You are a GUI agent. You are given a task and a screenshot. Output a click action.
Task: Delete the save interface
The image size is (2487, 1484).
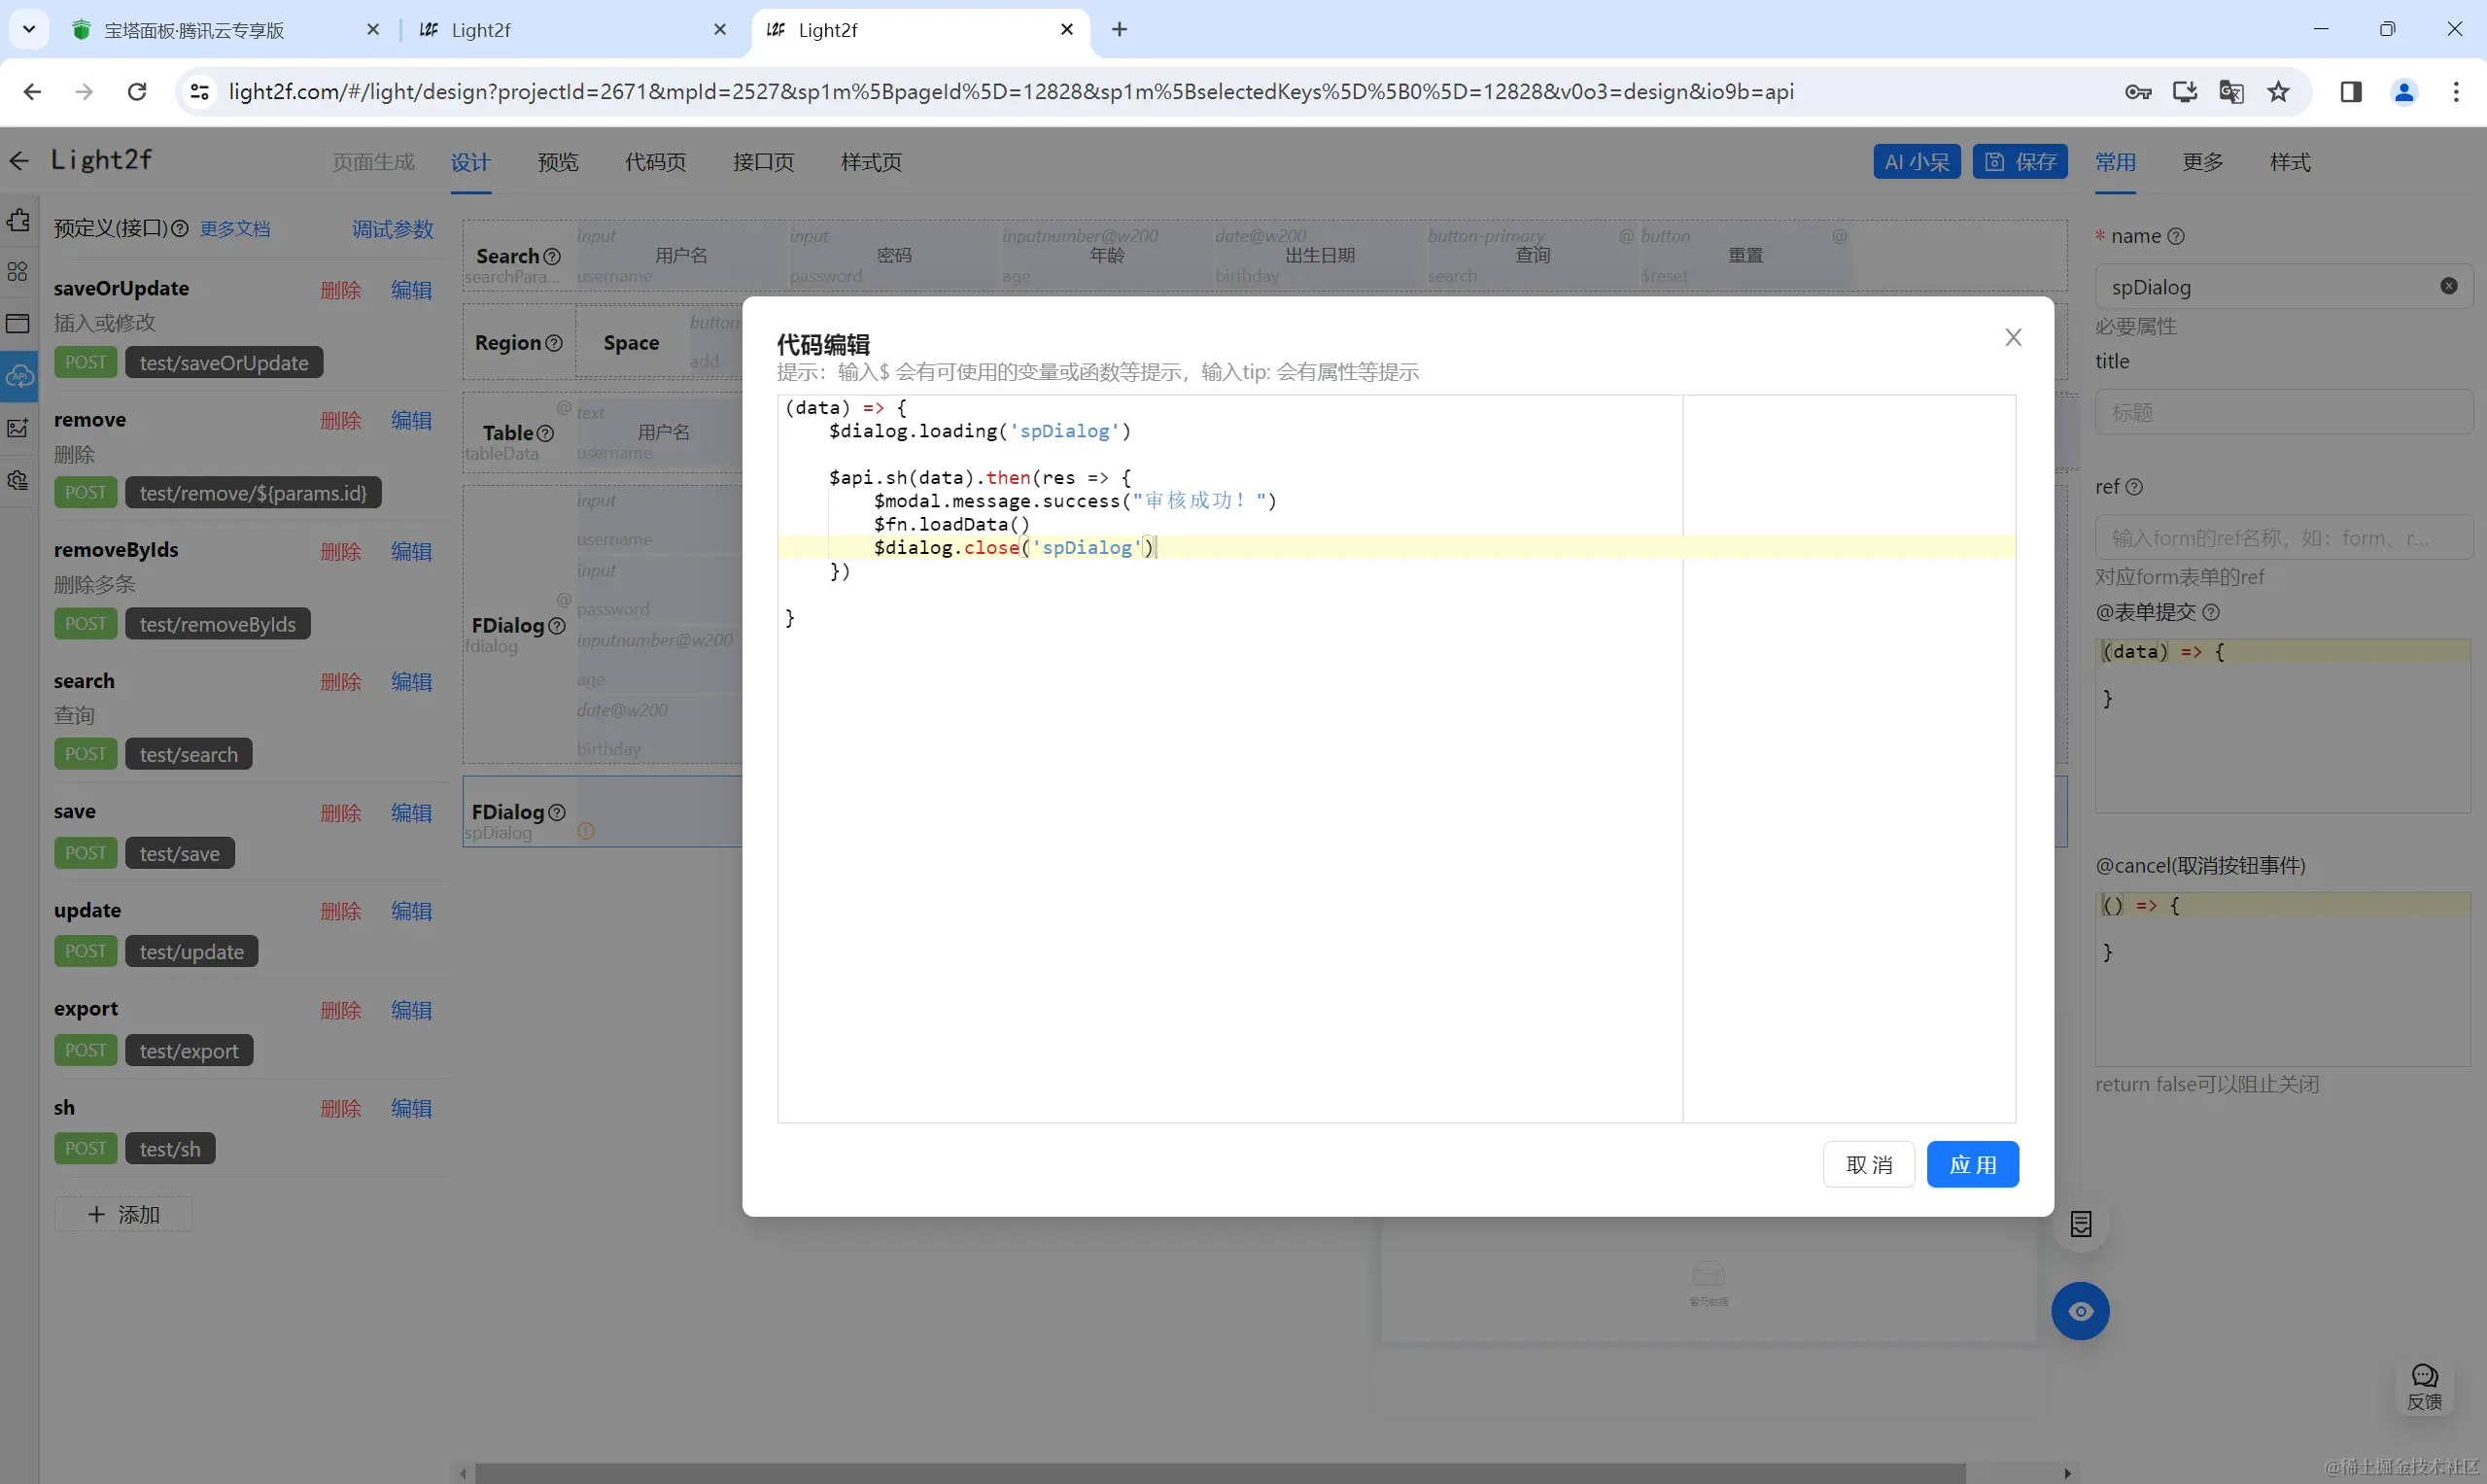click(341, 813)
